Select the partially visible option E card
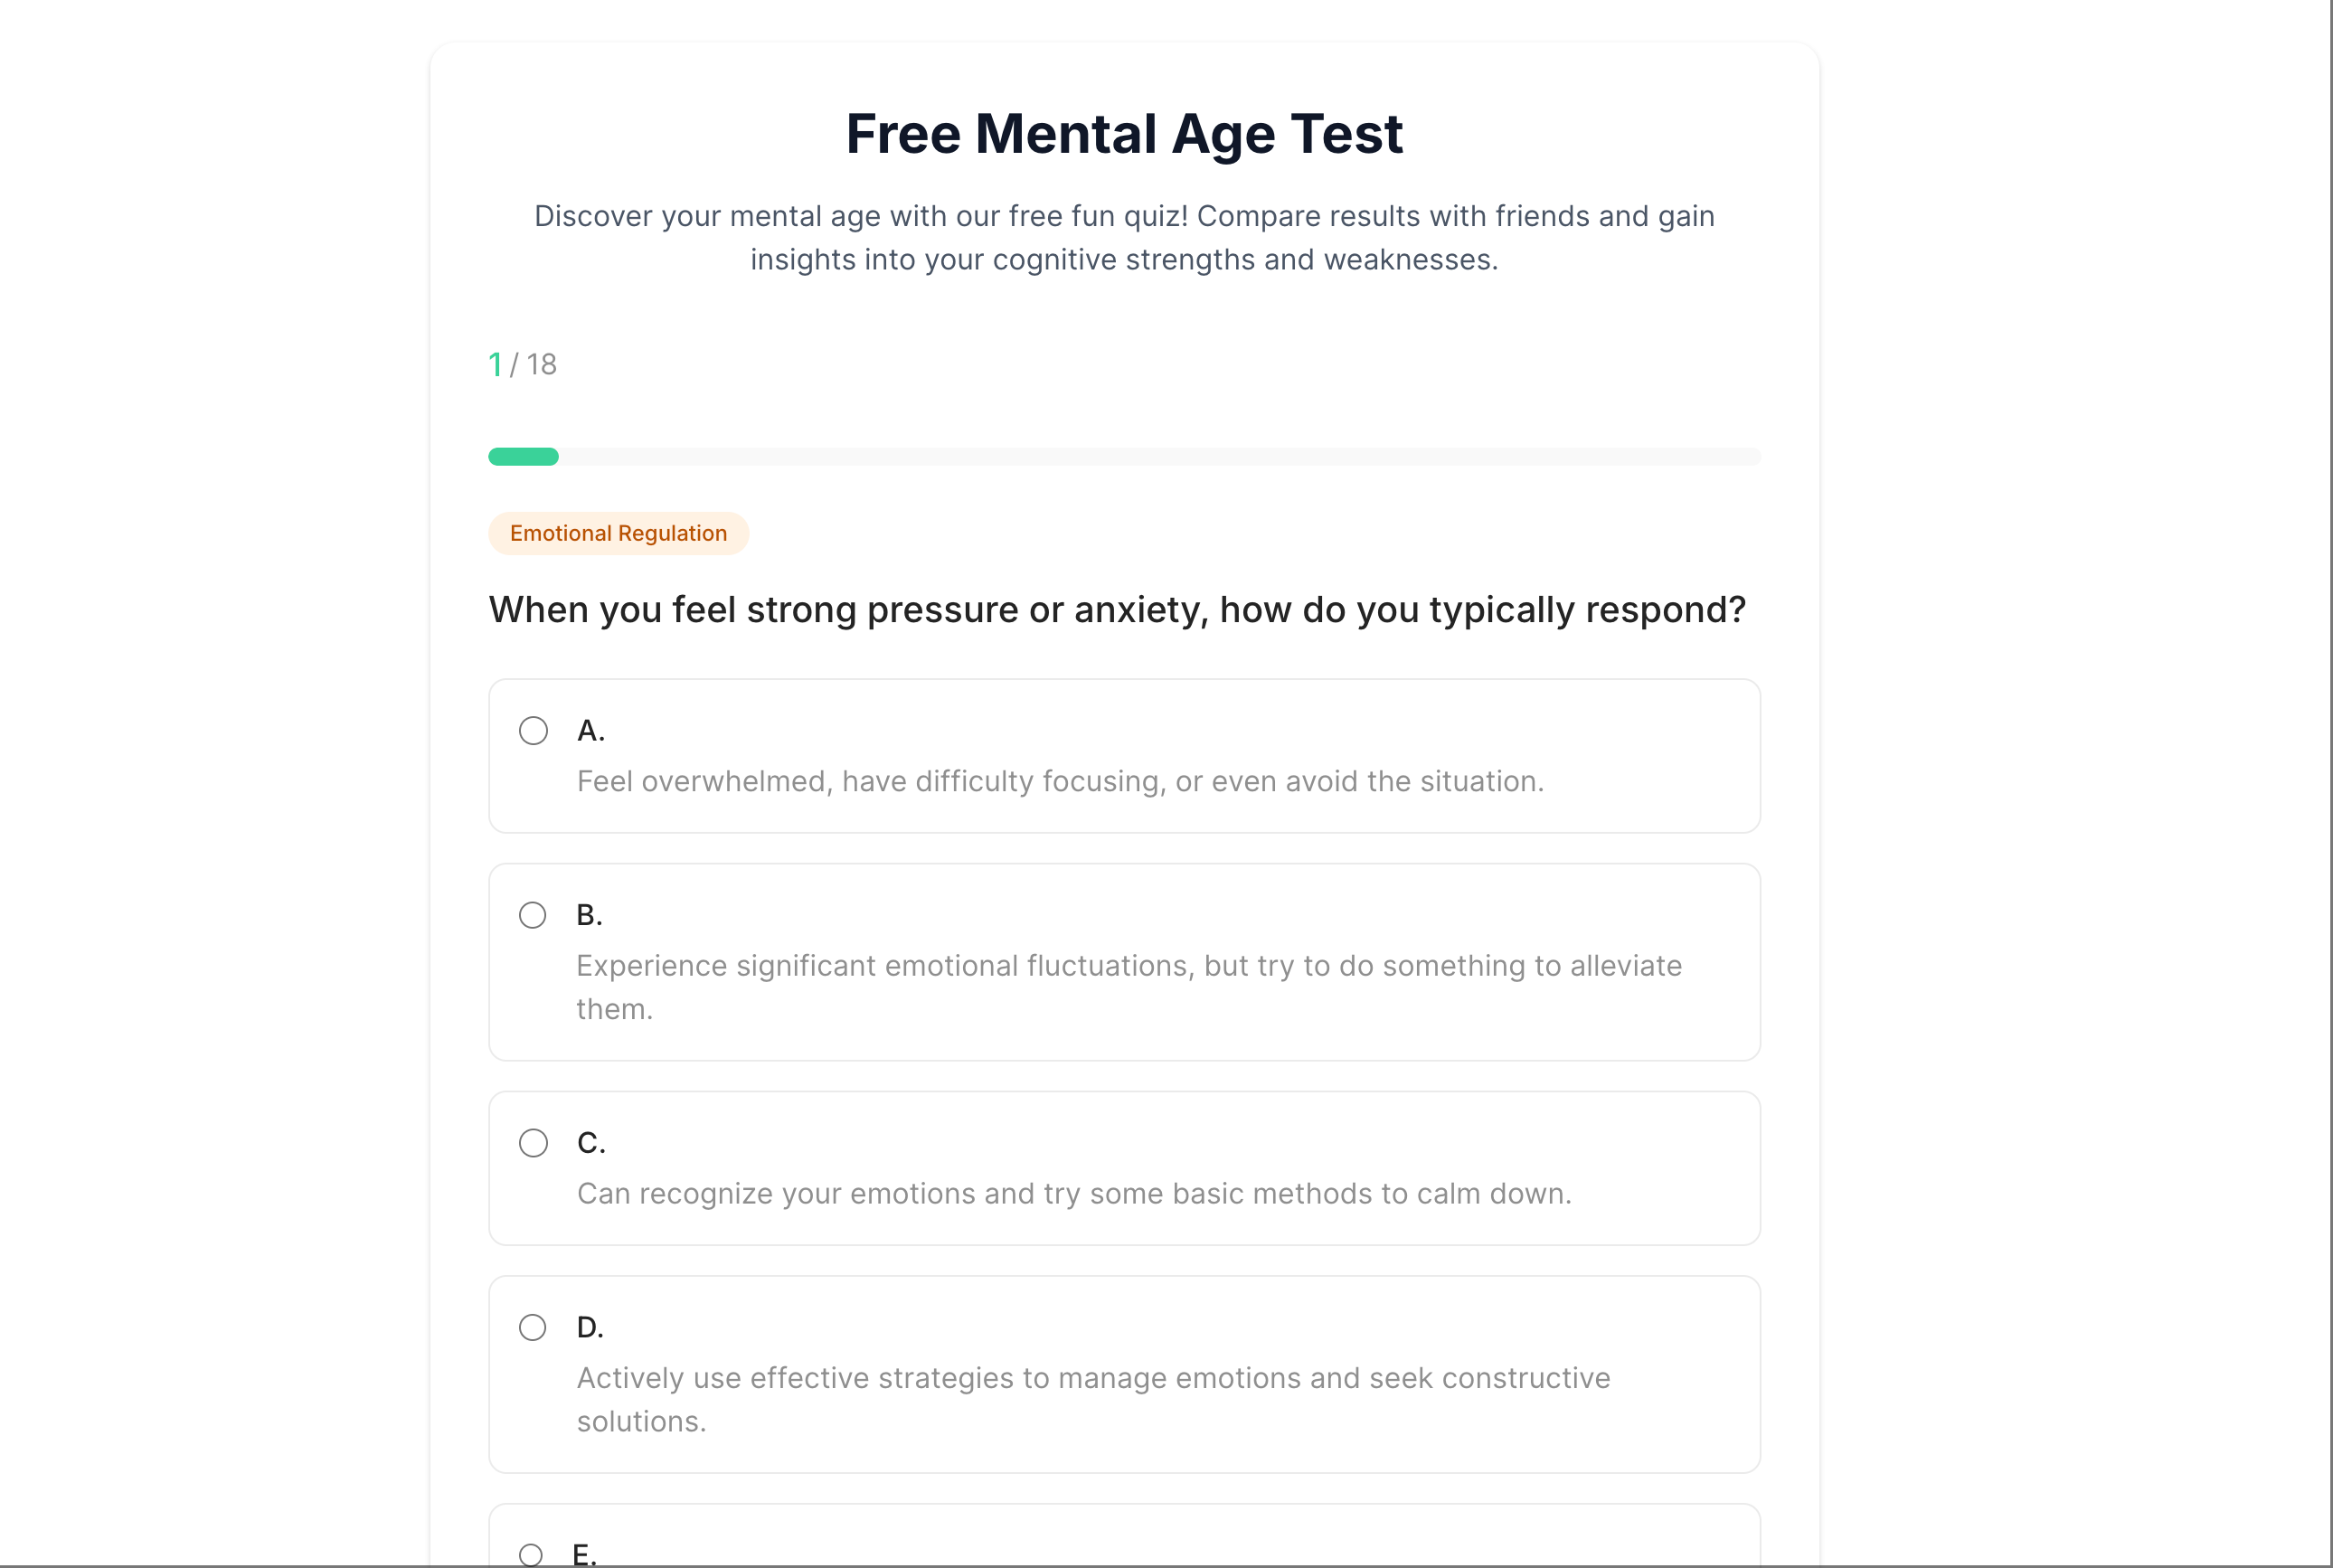 (1124, 1540)
